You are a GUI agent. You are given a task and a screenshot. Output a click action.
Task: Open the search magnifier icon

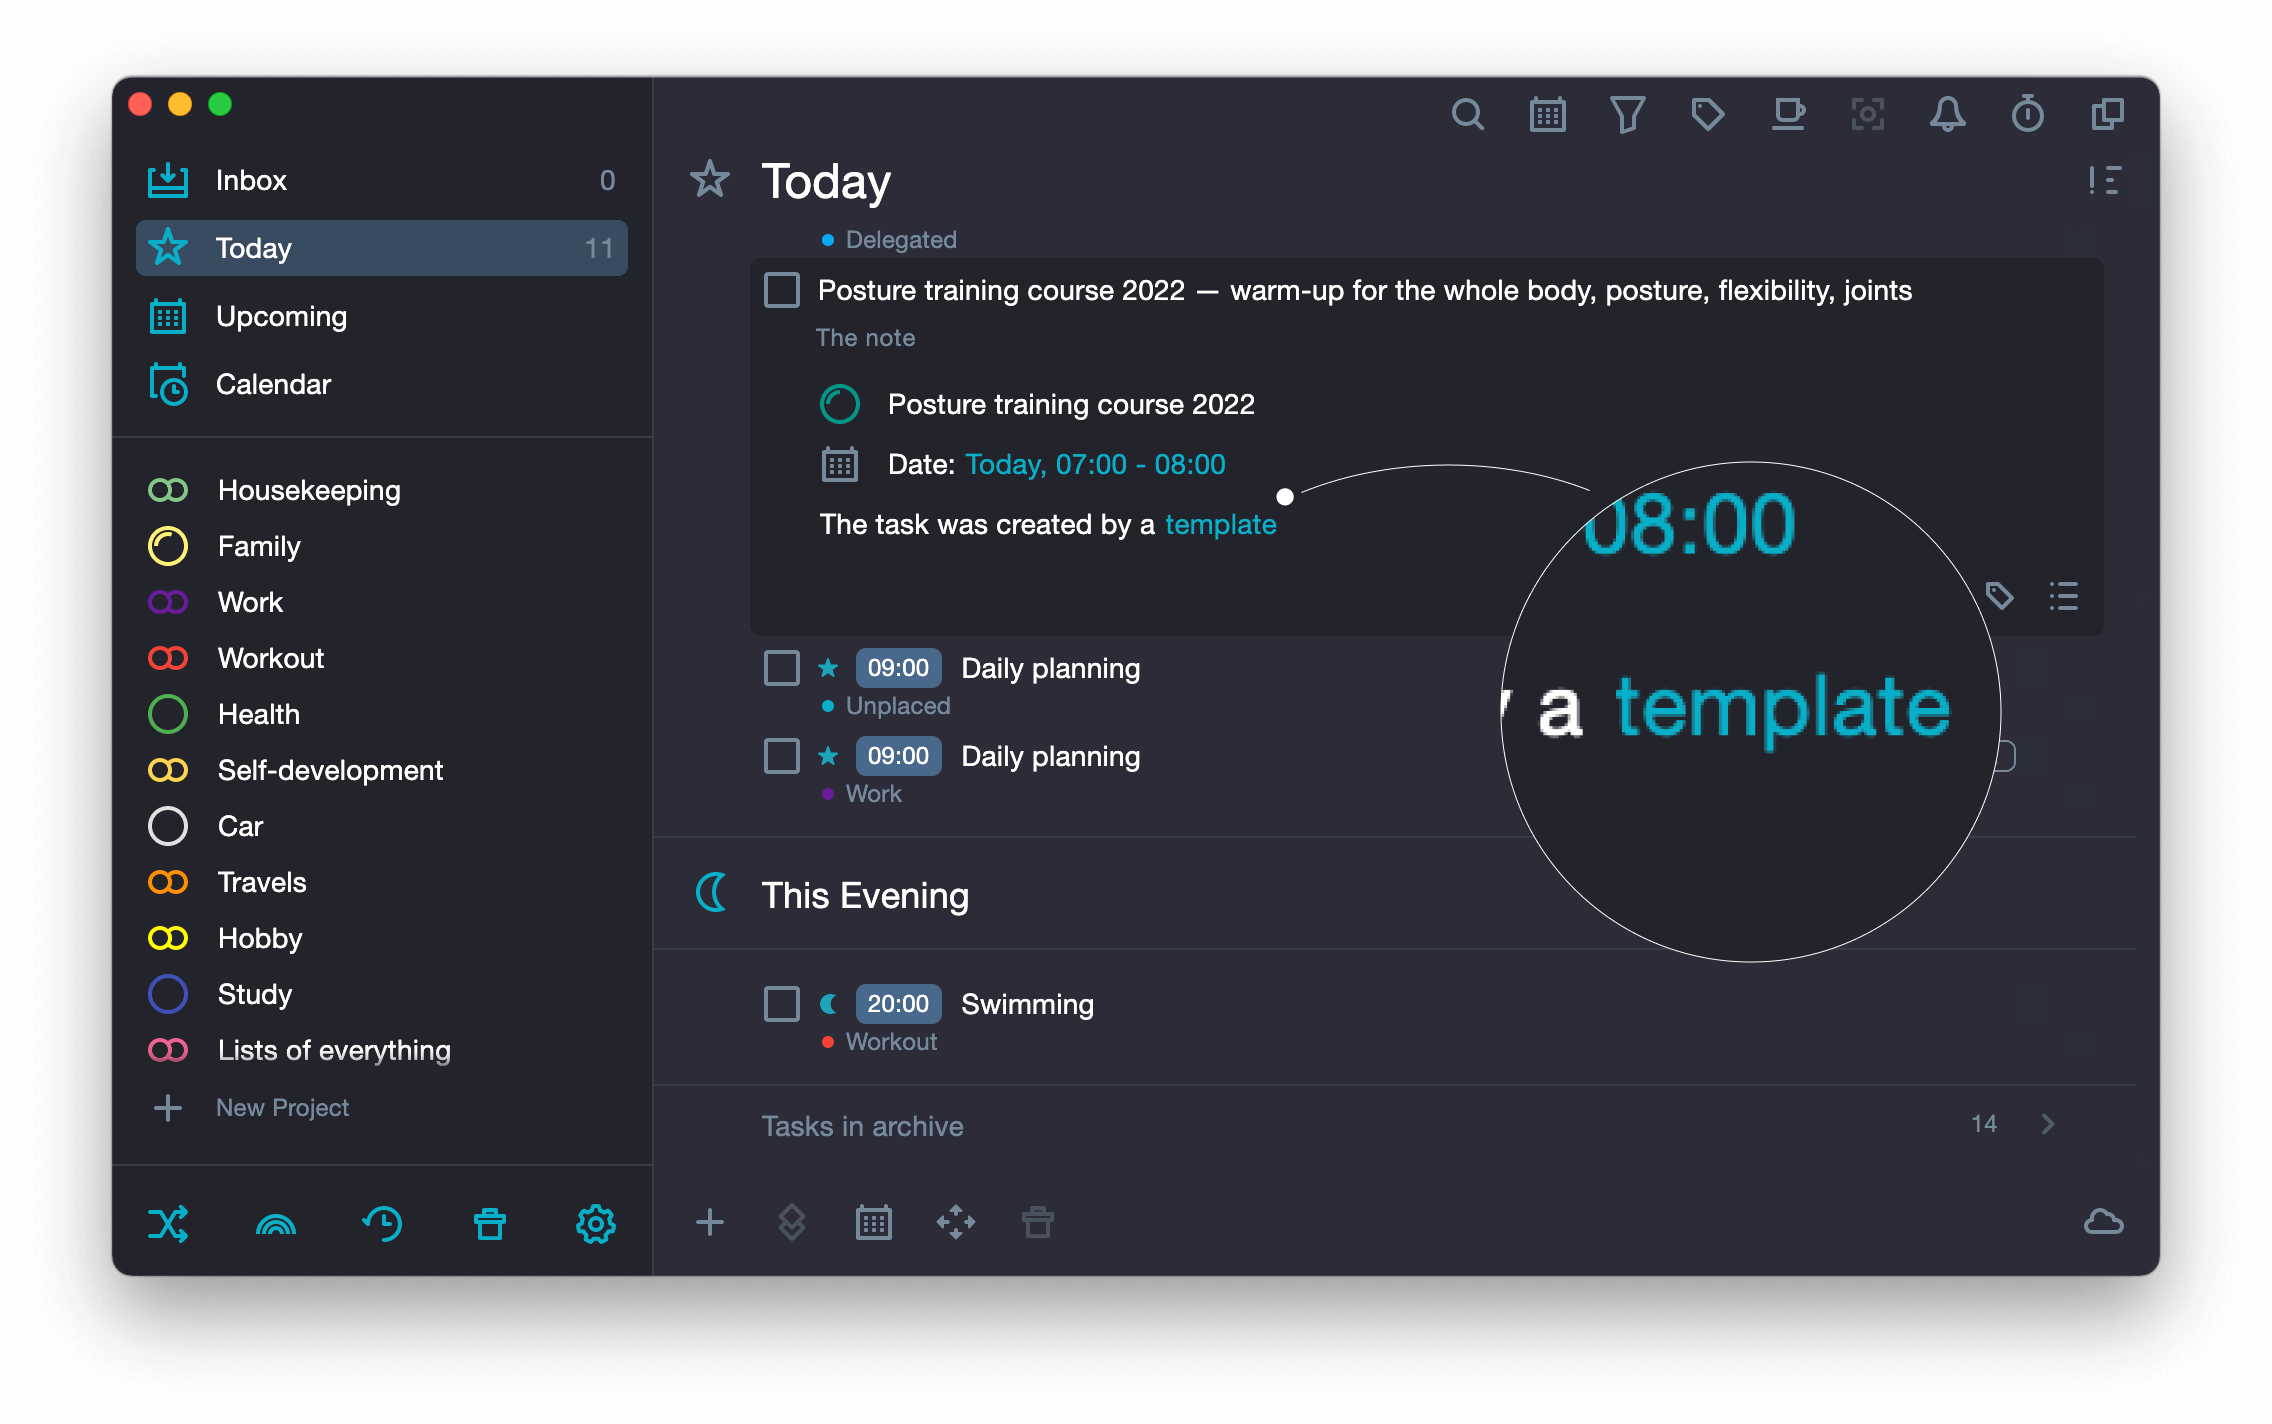[x=1467, y=115]
